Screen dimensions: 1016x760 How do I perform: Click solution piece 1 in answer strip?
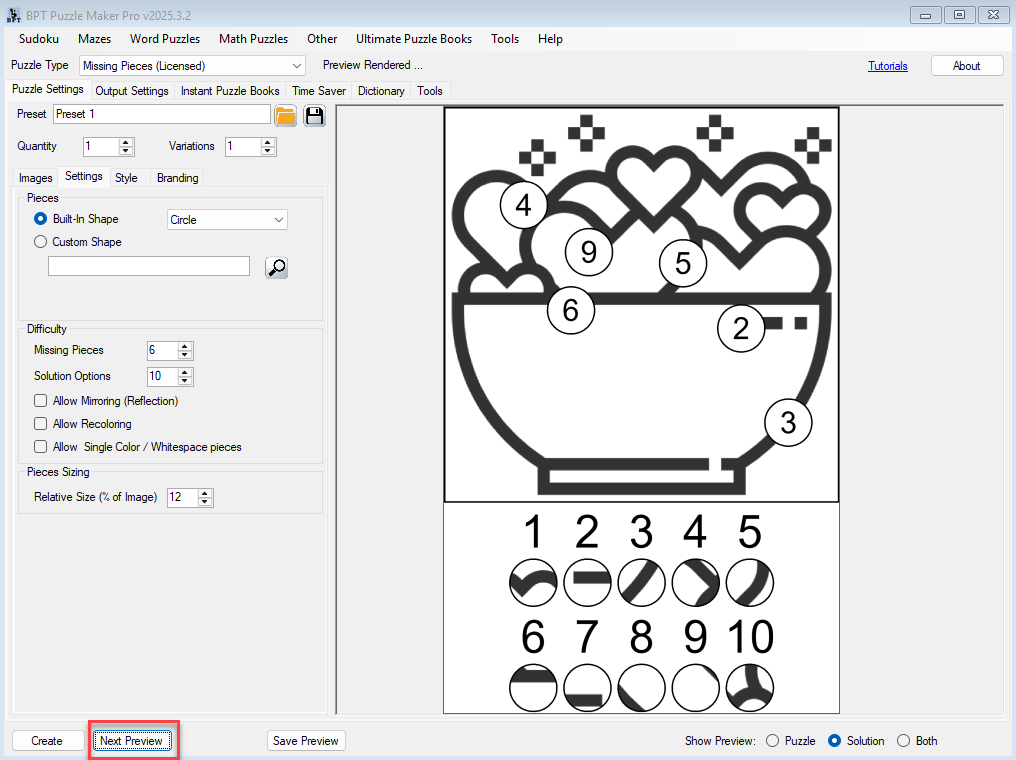(533, 582)
